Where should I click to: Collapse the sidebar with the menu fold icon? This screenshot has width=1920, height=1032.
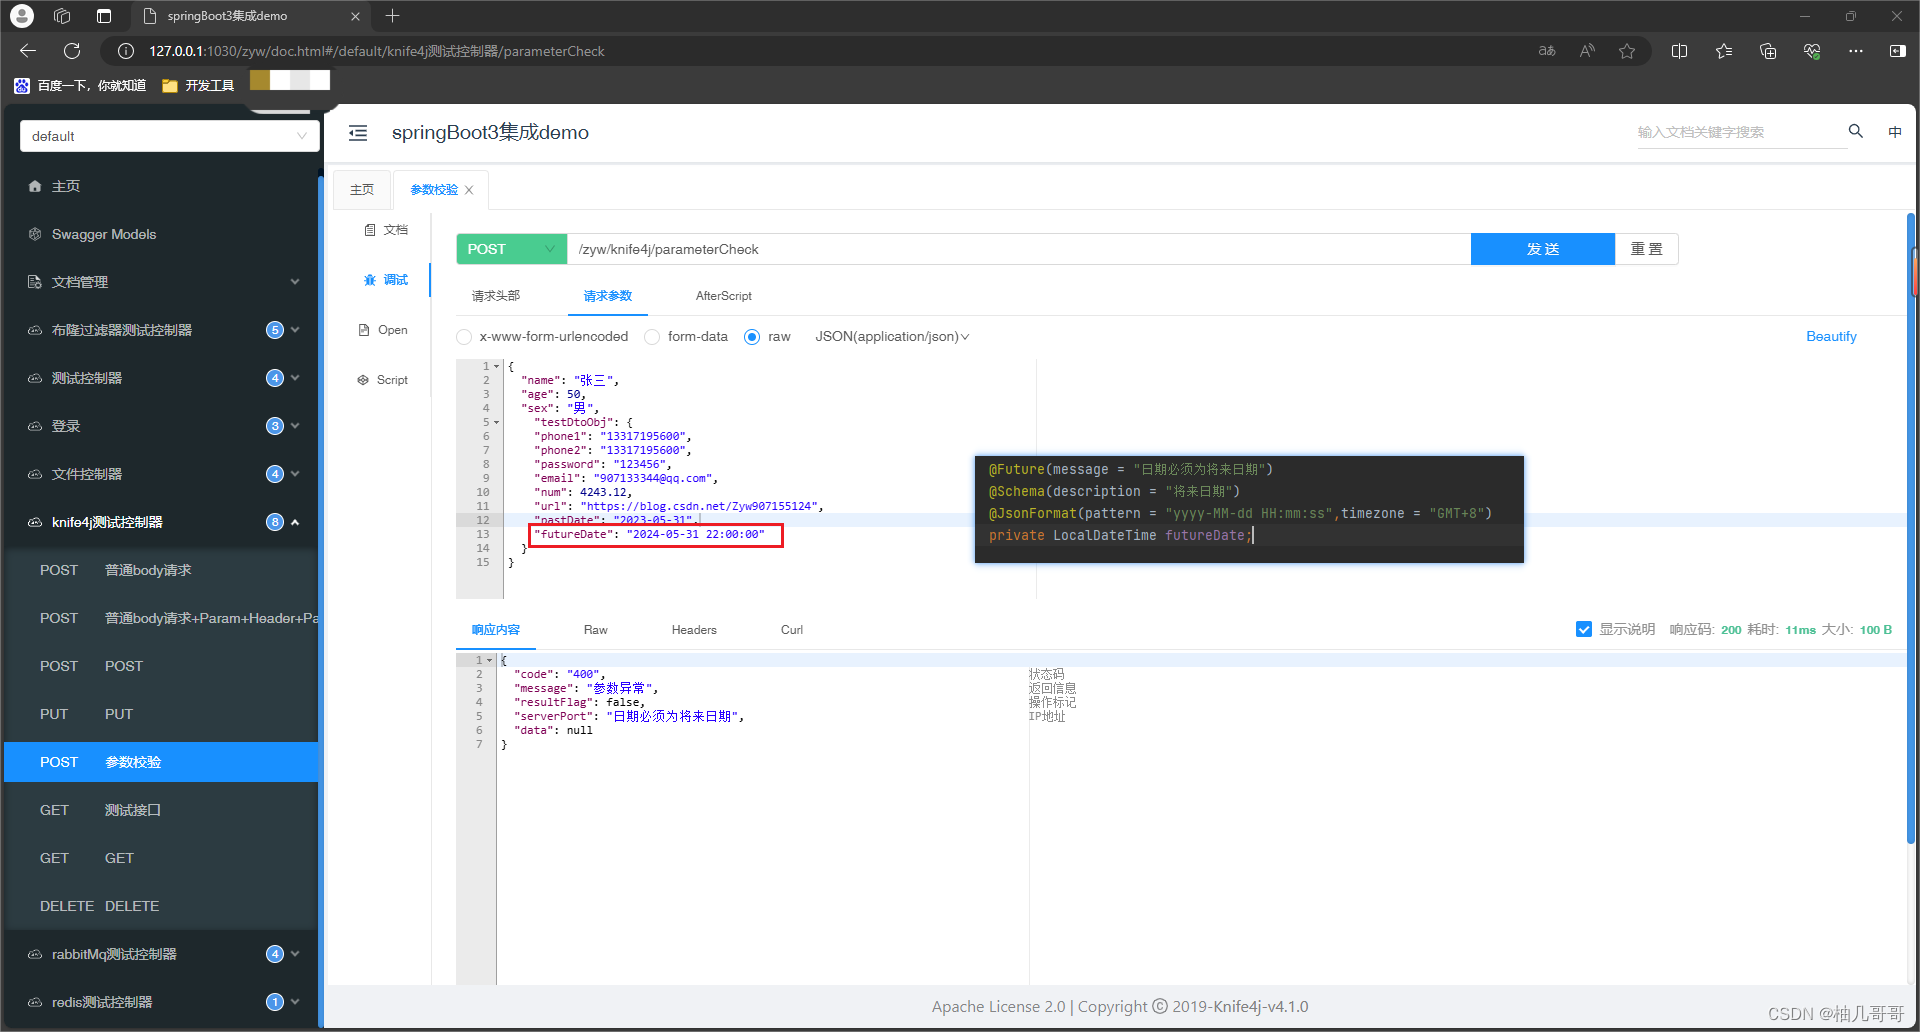[358, 133]
